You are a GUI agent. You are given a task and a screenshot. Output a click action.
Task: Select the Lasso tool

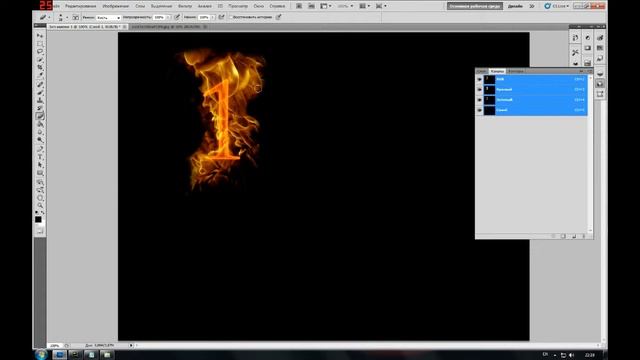(x=40, y=52)
